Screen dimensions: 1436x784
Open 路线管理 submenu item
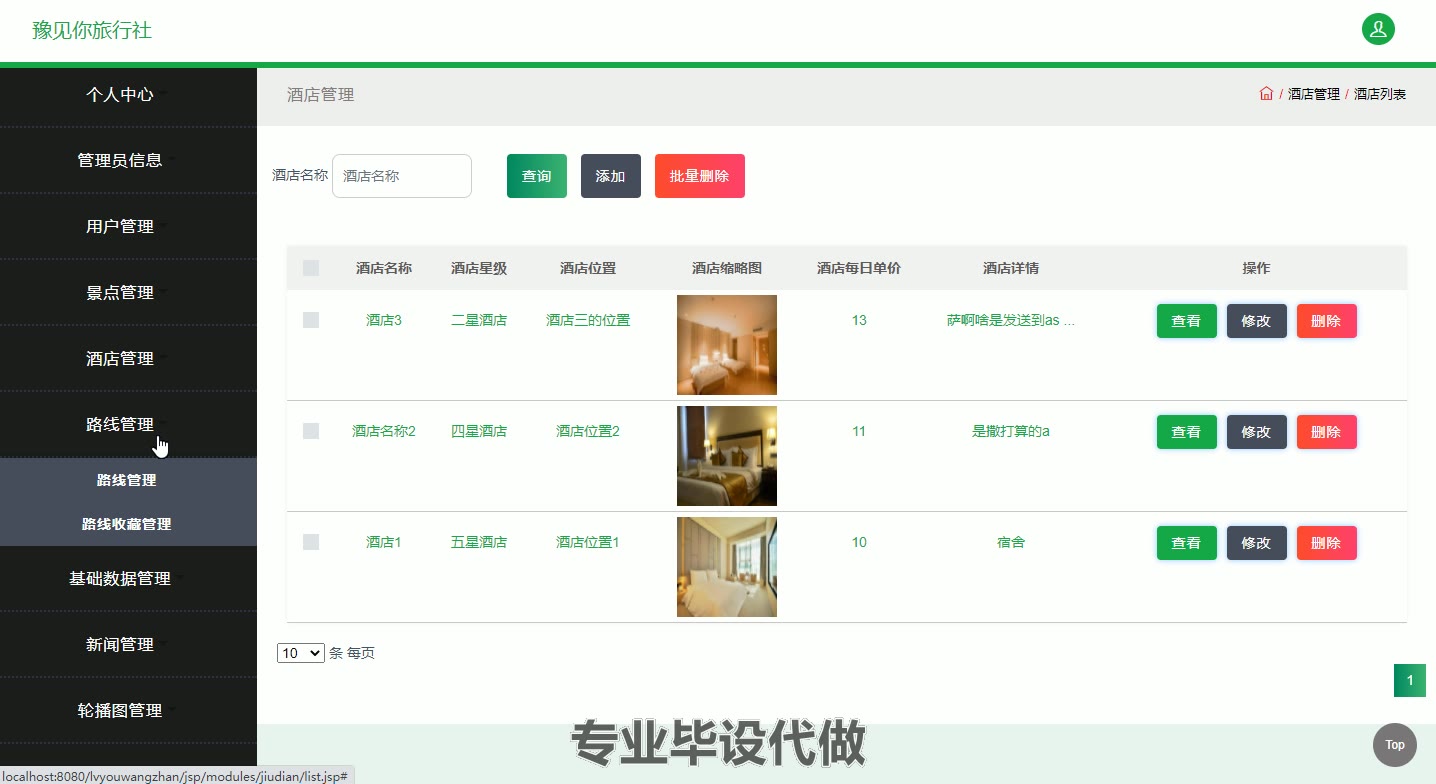127,480
